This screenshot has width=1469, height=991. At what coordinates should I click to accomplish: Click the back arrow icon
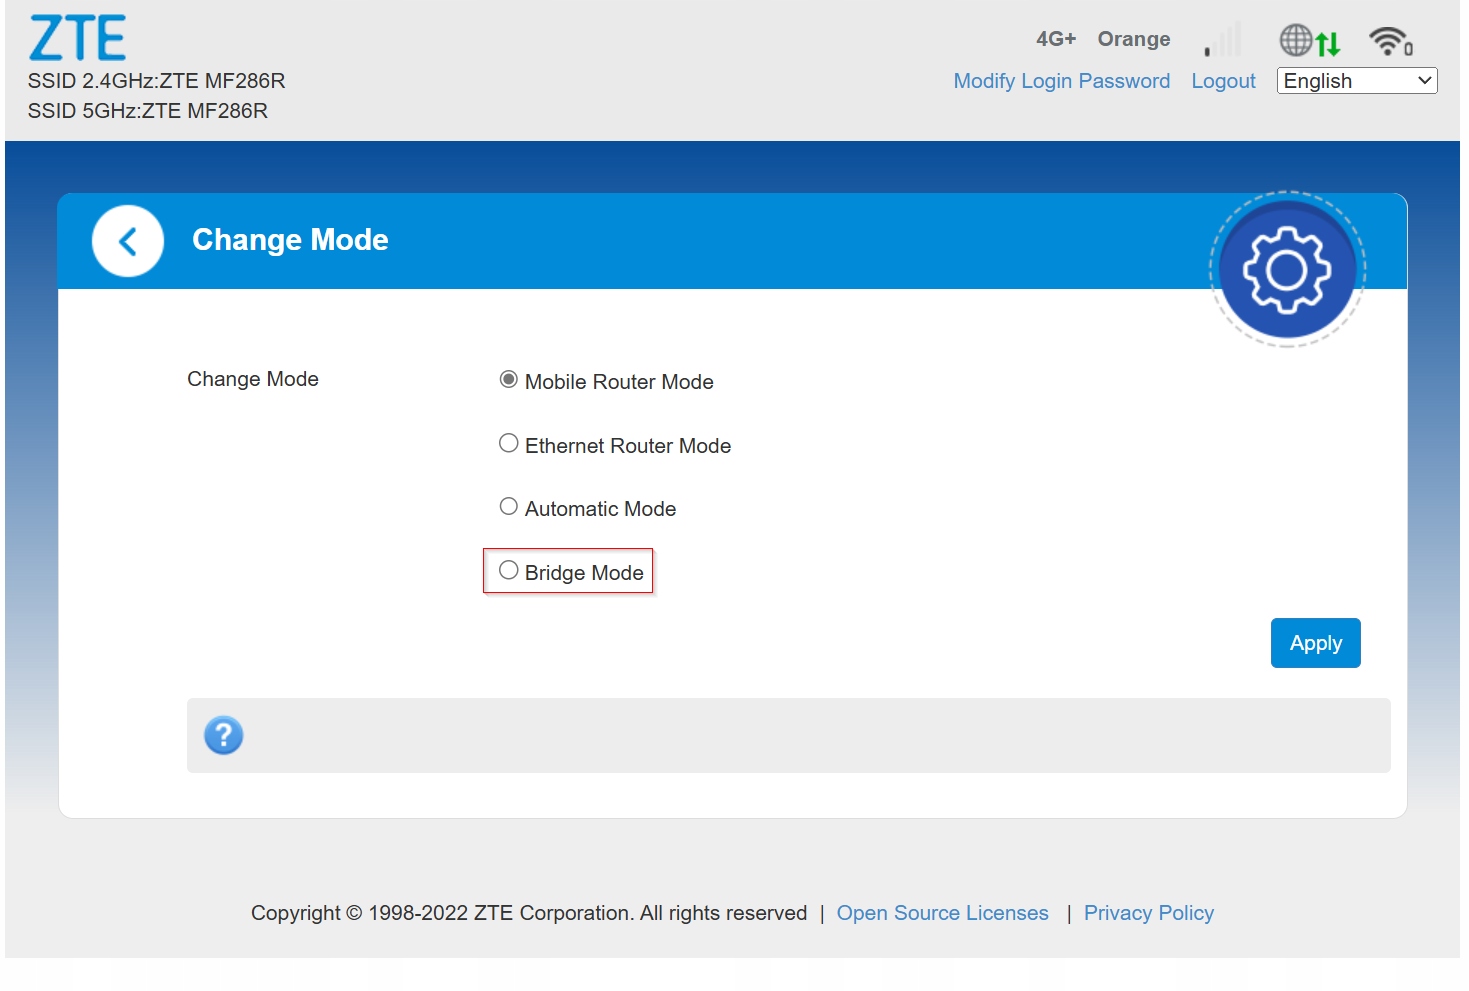[x=128, y=241]
